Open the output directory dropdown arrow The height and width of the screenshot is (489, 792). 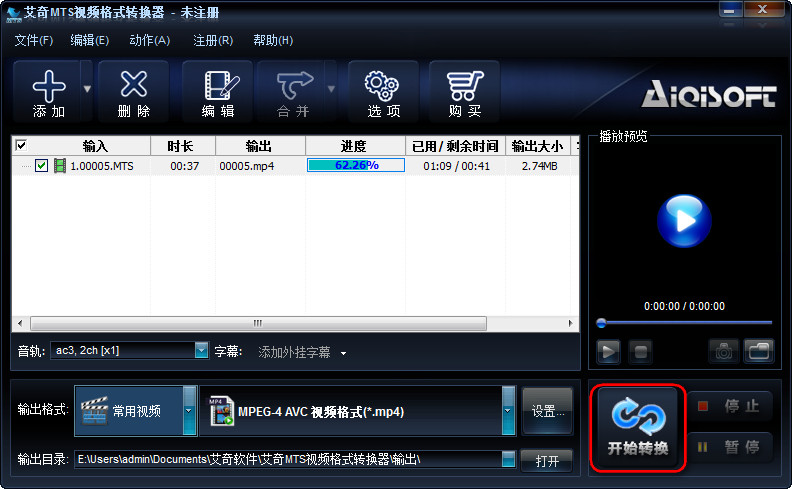point(509,459)
